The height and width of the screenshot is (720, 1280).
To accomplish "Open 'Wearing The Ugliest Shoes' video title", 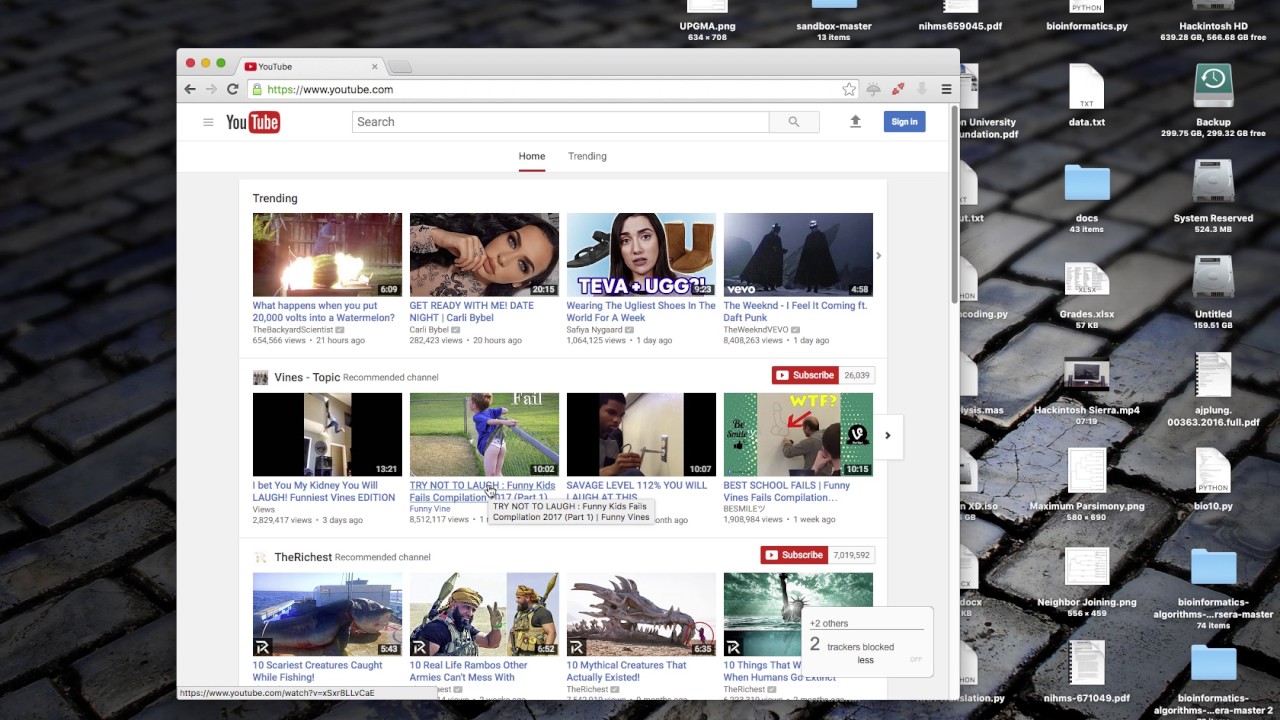I will point(641,312).
